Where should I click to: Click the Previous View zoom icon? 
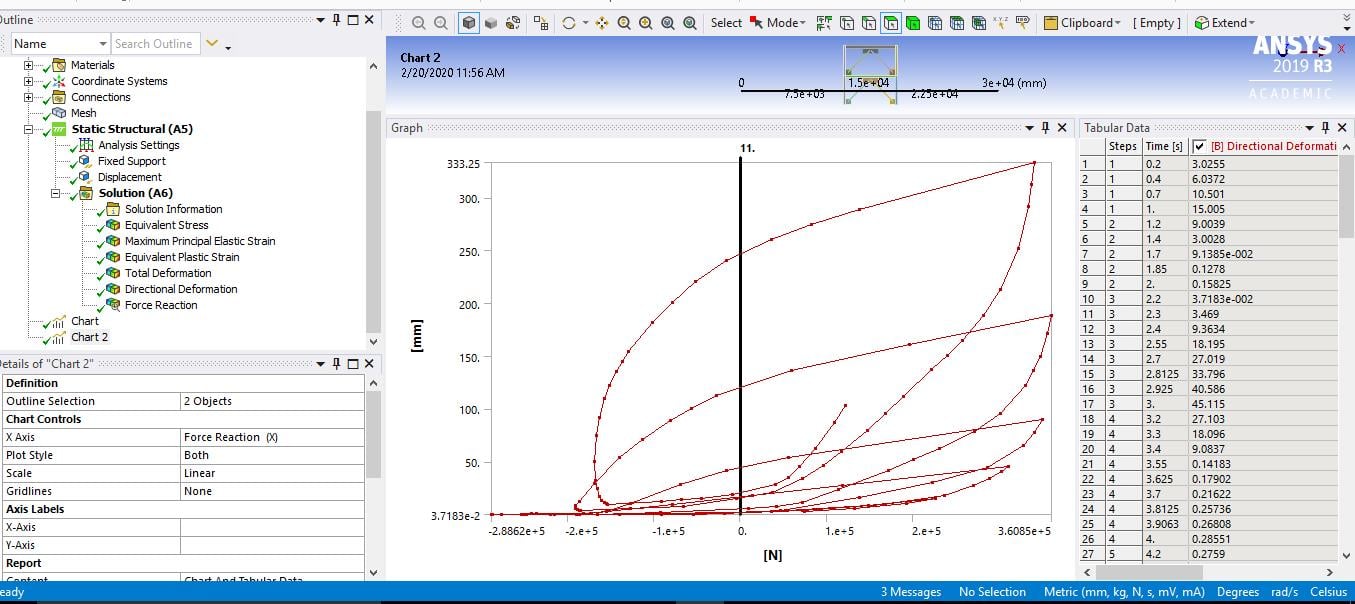tap(418, 22)
